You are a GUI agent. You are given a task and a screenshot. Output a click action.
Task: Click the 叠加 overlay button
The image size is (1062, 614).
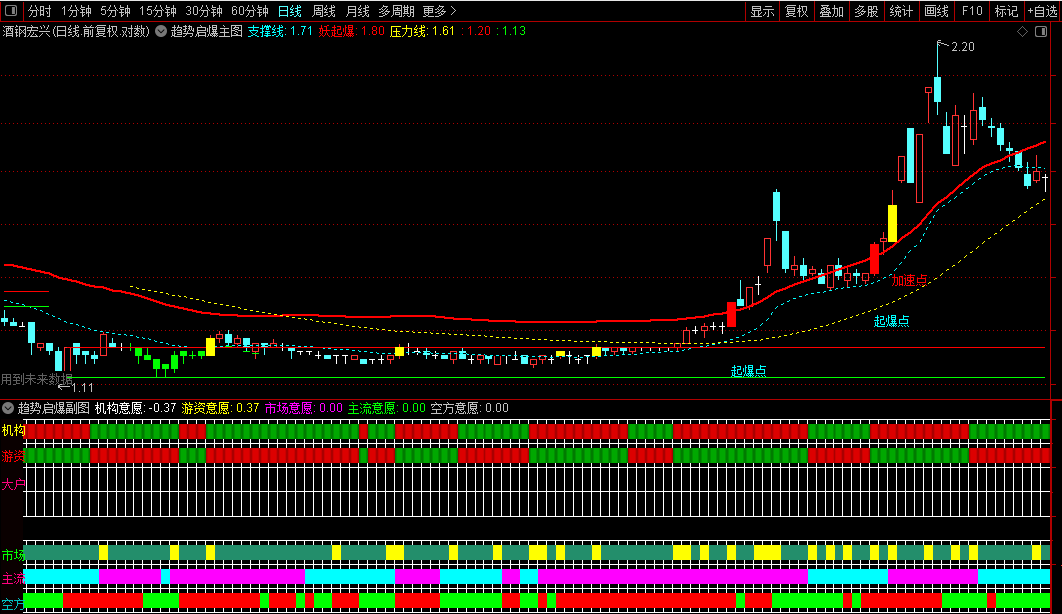[x=832, y=12]
